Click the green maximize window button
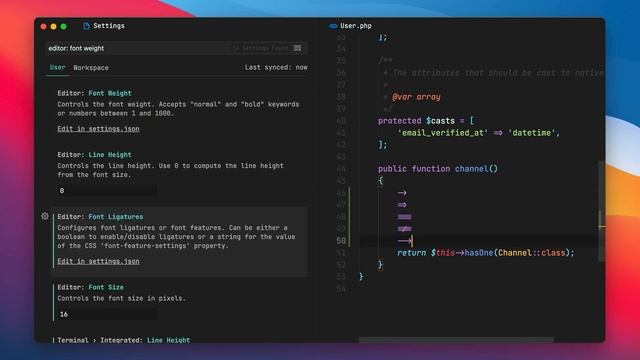640x360 pixels. click(x=64, y=27)
